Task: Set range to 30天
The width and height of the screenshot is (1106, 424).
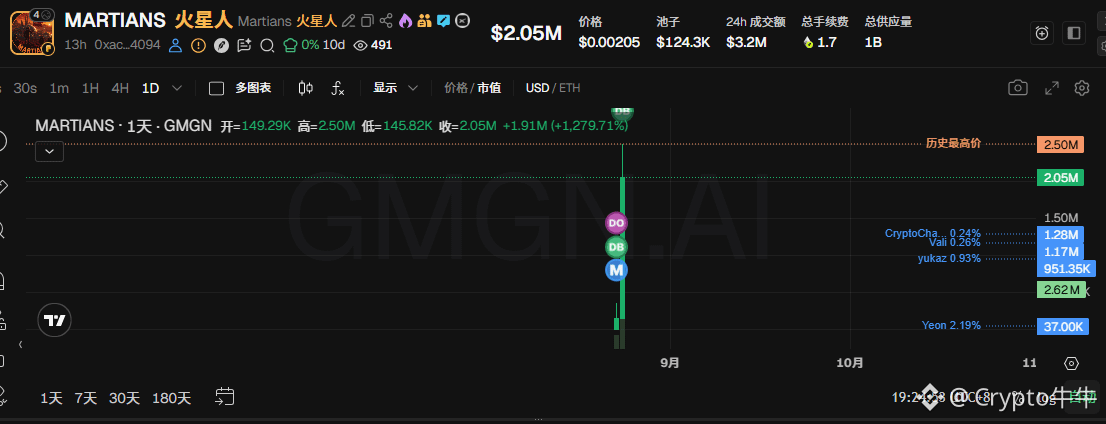Action: (124, 398)
